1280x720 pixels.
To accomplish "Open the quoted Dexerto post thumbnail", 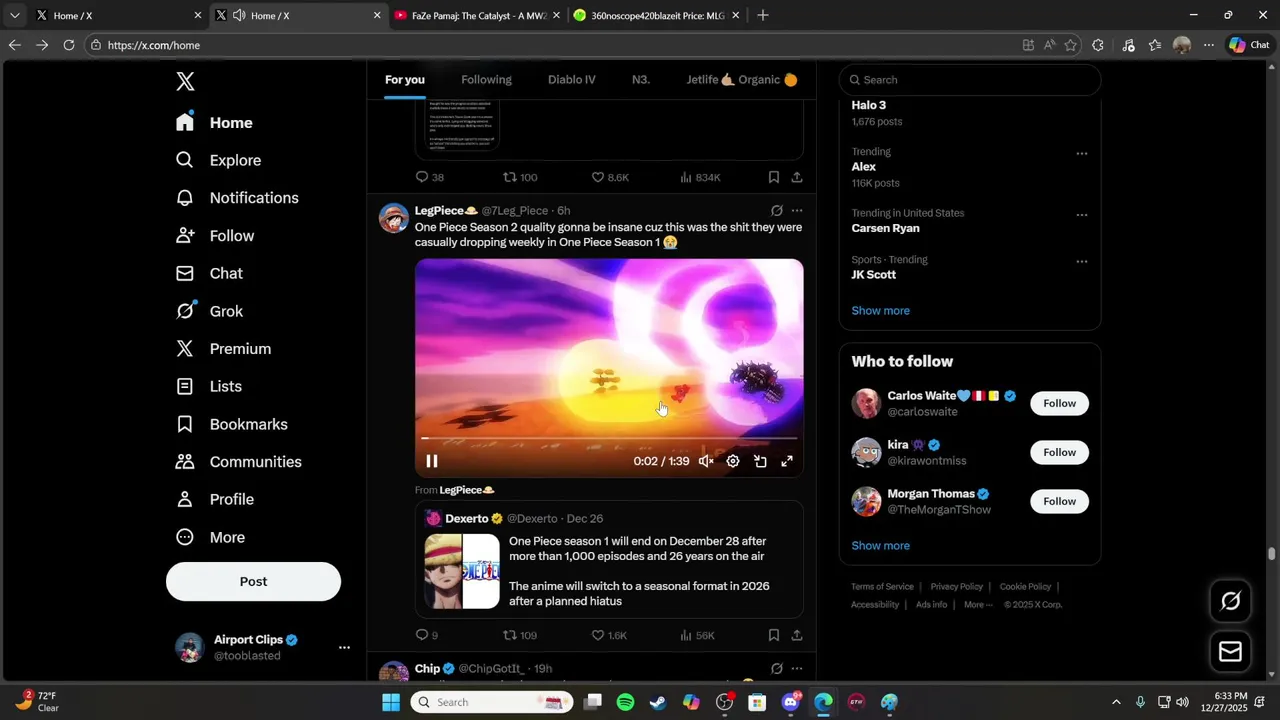I will pyautogui.click(x=462, y=571).
